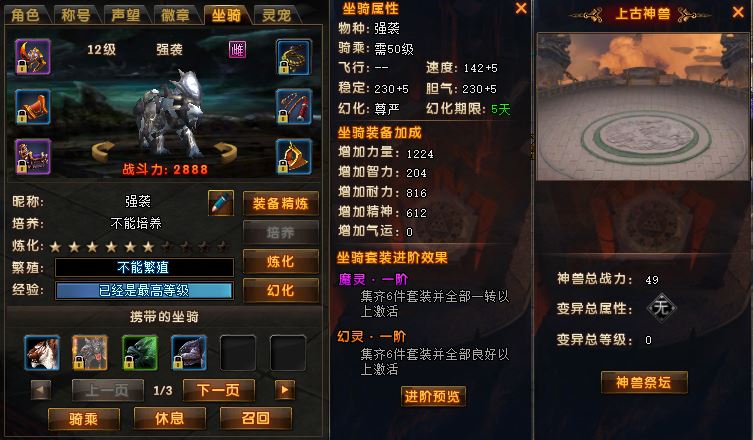Viewport: 753px width, 440px height.
Task: Click the 幻化 button
Action: (x=280, y=291)
